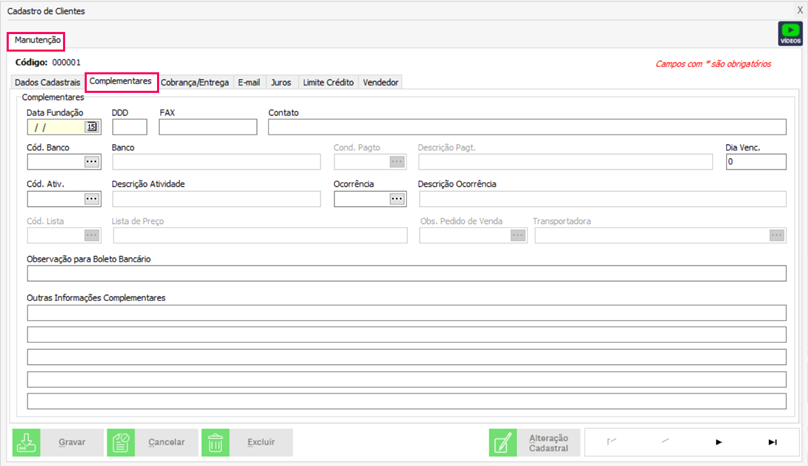Click the Excluir trash button

247,442
